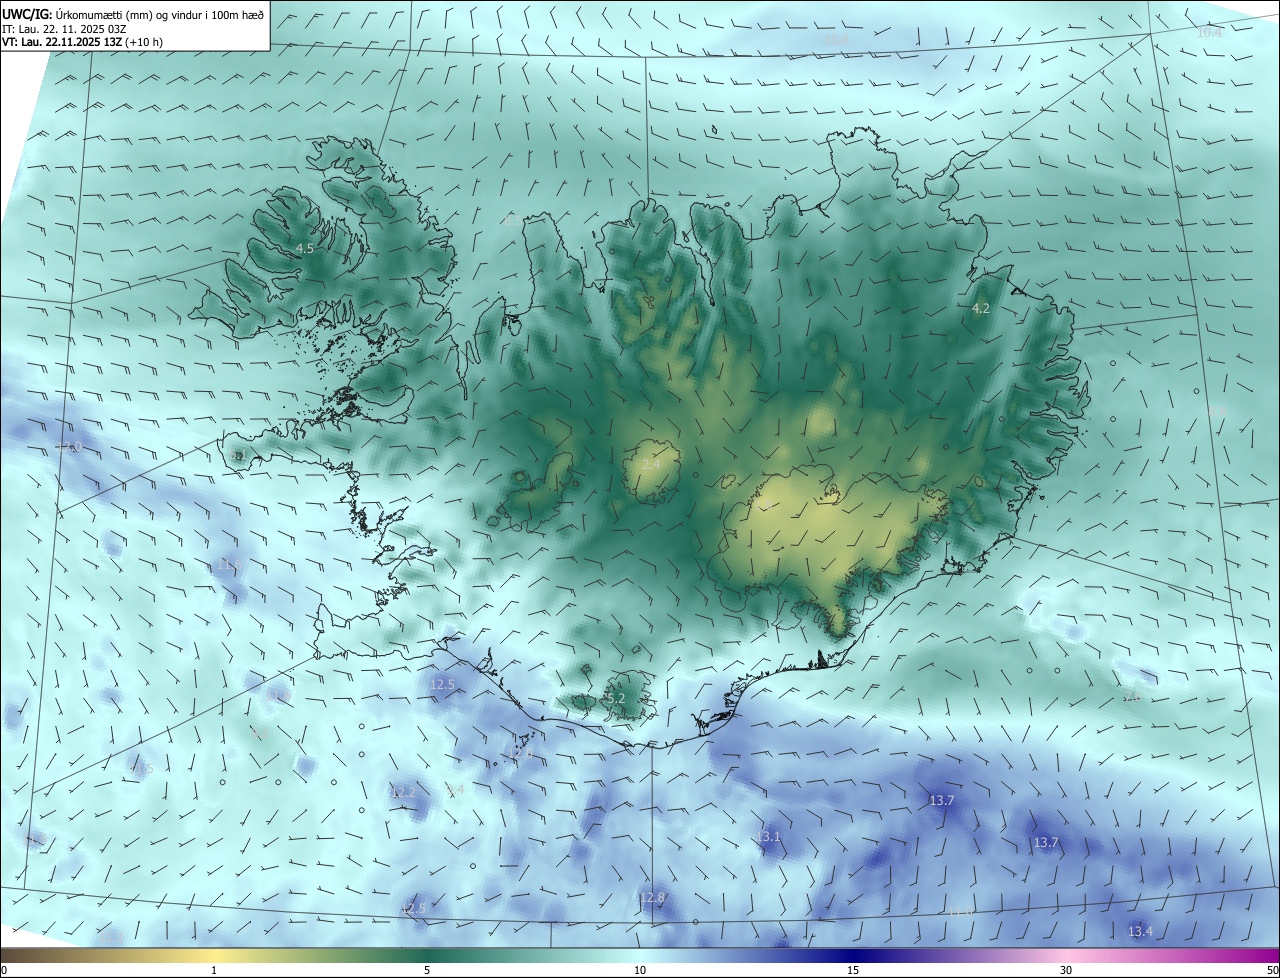Click the faint 9.4 value beside 12.2

[x=455, y=790]
